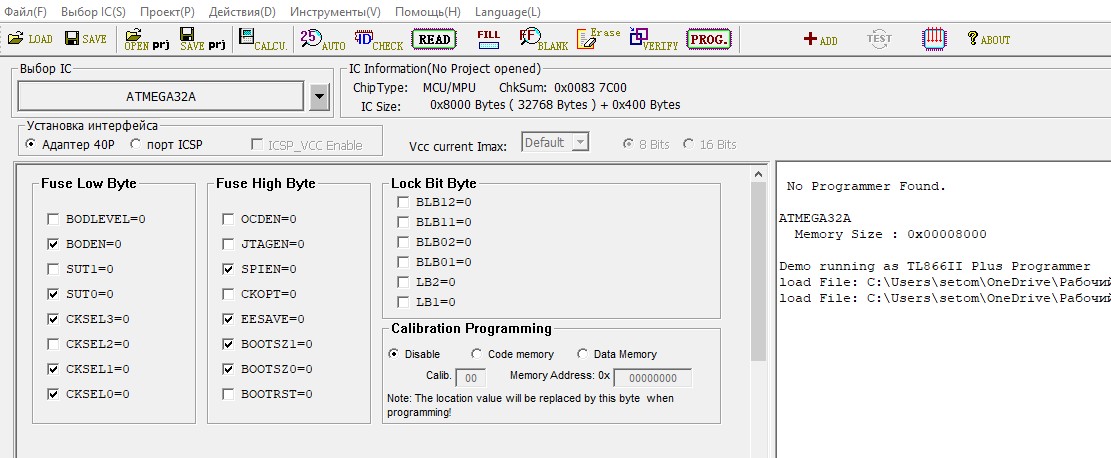1111x458 pixels.
Task: Click the LOAD file toolbar icon
Action: point(30,39)
